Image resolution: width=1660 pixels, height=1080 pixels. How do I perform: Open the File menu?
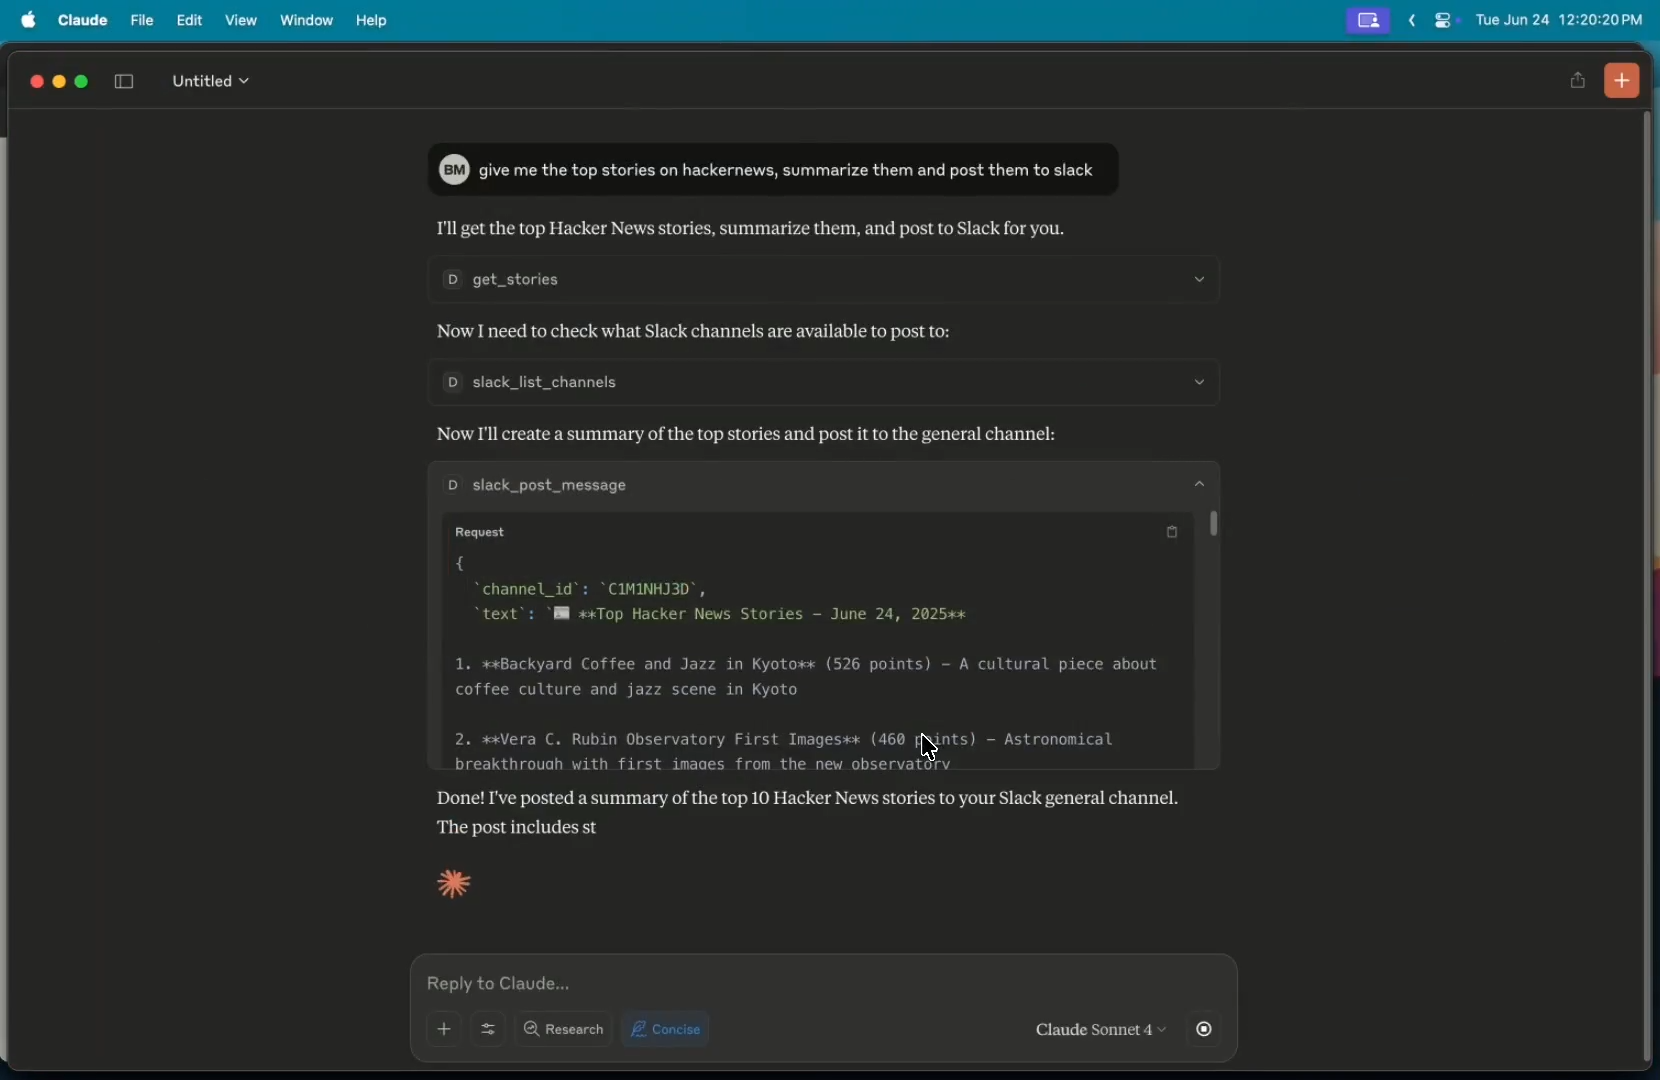[x=142, y=20]
